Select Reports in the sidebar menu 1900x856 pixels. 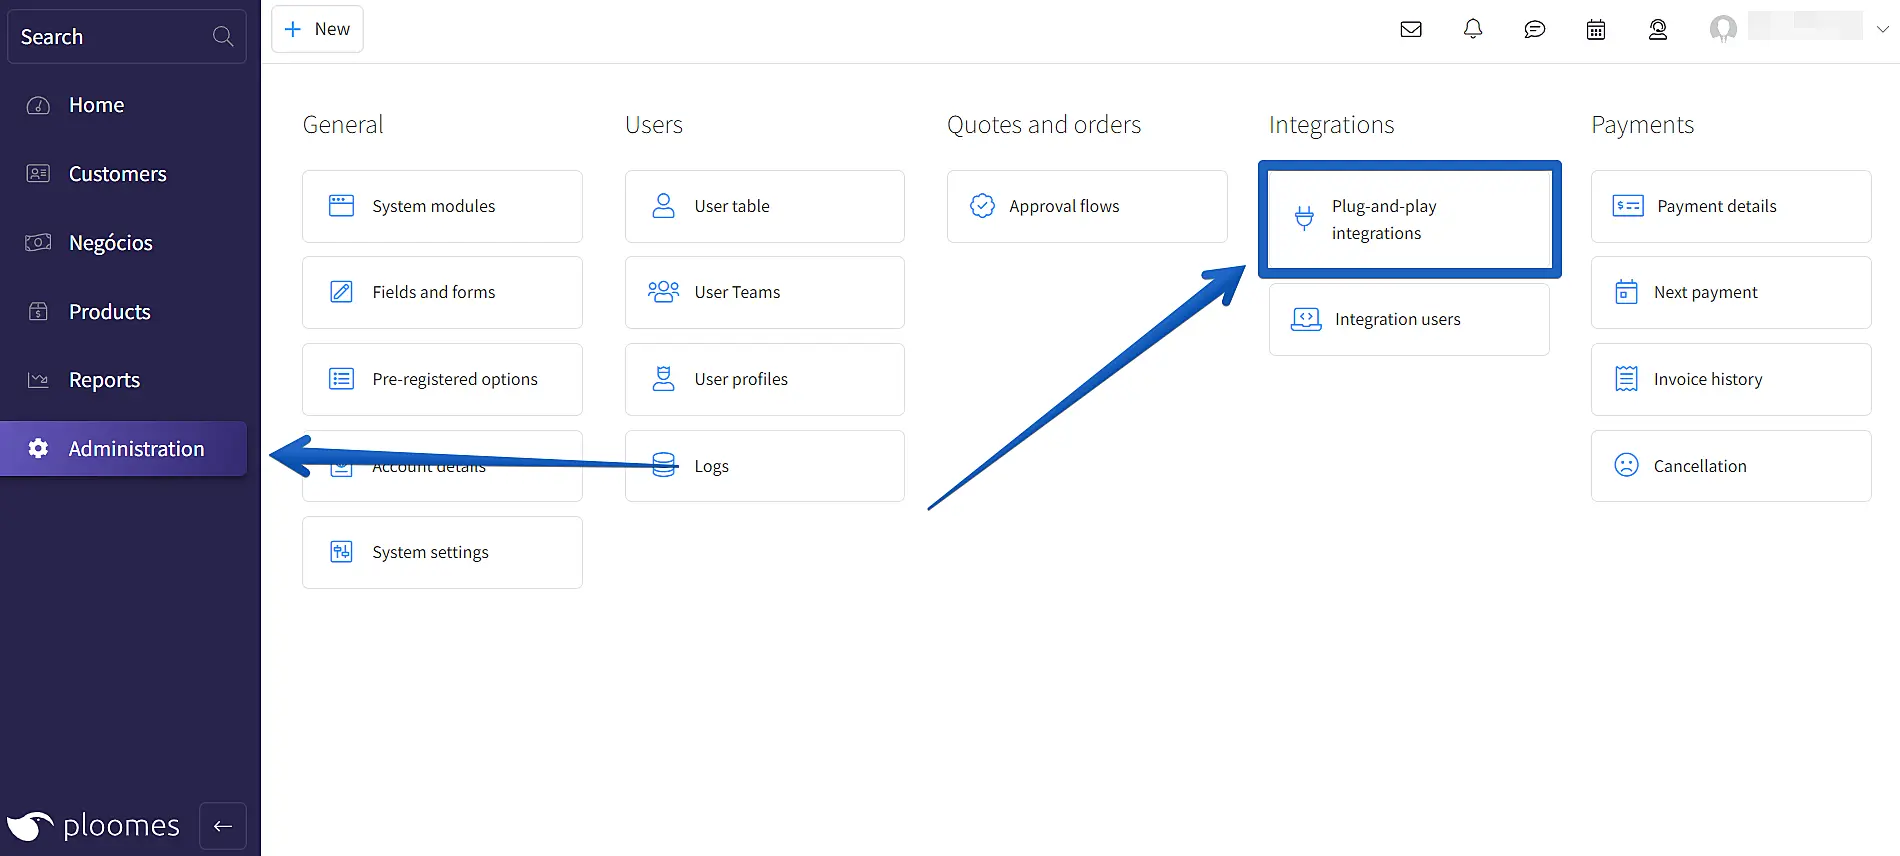click(x=104, y=380)
